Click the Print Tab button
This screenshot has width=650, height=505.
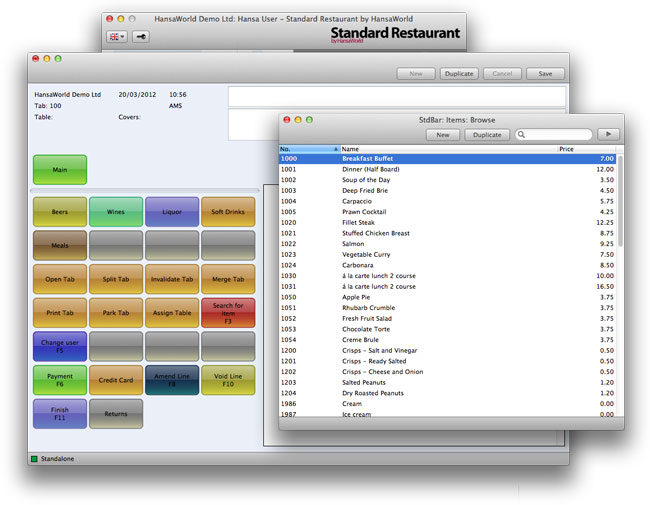pyautogui.click(x=60, y=313)
